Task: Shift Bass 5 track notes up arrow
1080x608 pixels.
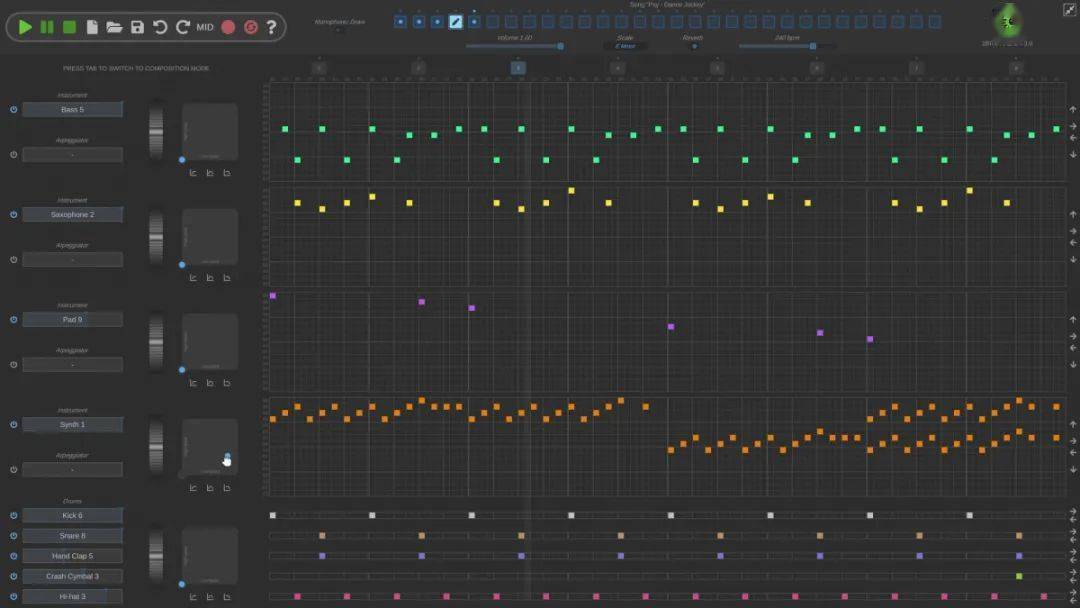Action: [x=1072, y=109]
